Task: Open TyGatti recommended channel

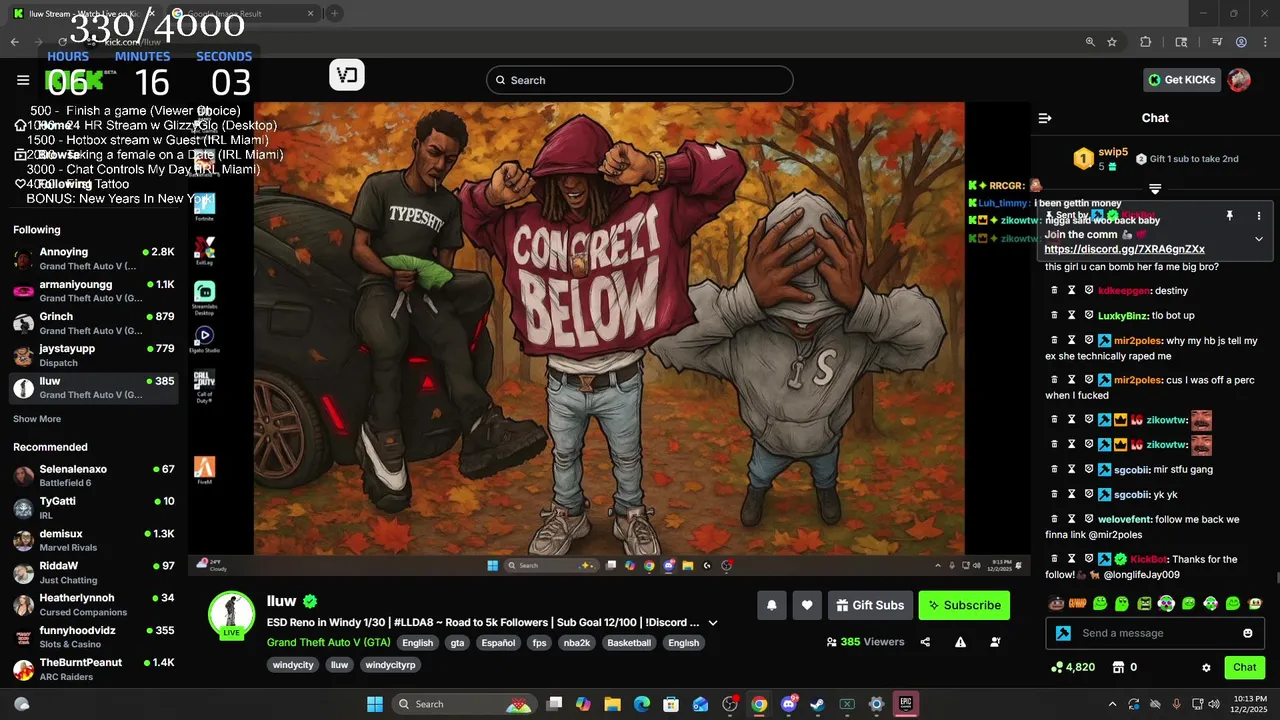Action: click(x=94, y=508)
